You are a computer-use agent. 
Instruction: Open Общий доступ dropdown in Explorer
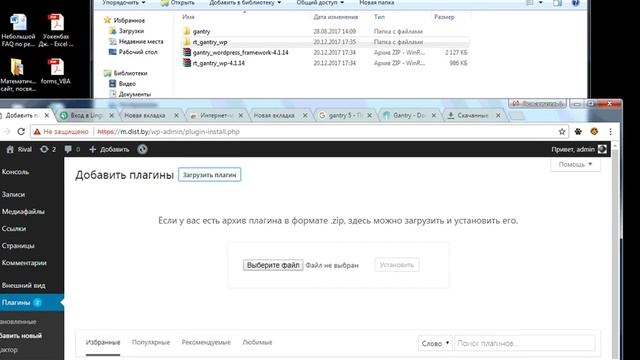pos(320,3)
